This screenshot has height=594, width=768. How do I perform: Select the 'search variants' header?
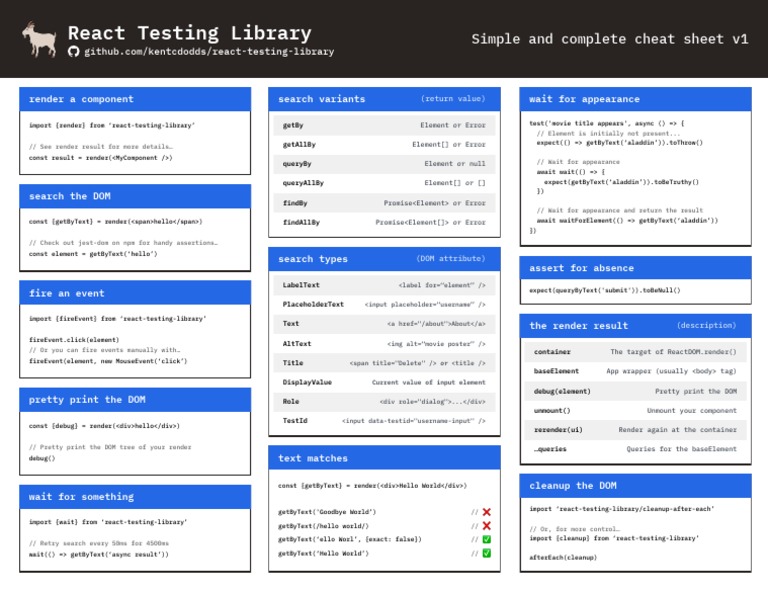pos(384,99)
